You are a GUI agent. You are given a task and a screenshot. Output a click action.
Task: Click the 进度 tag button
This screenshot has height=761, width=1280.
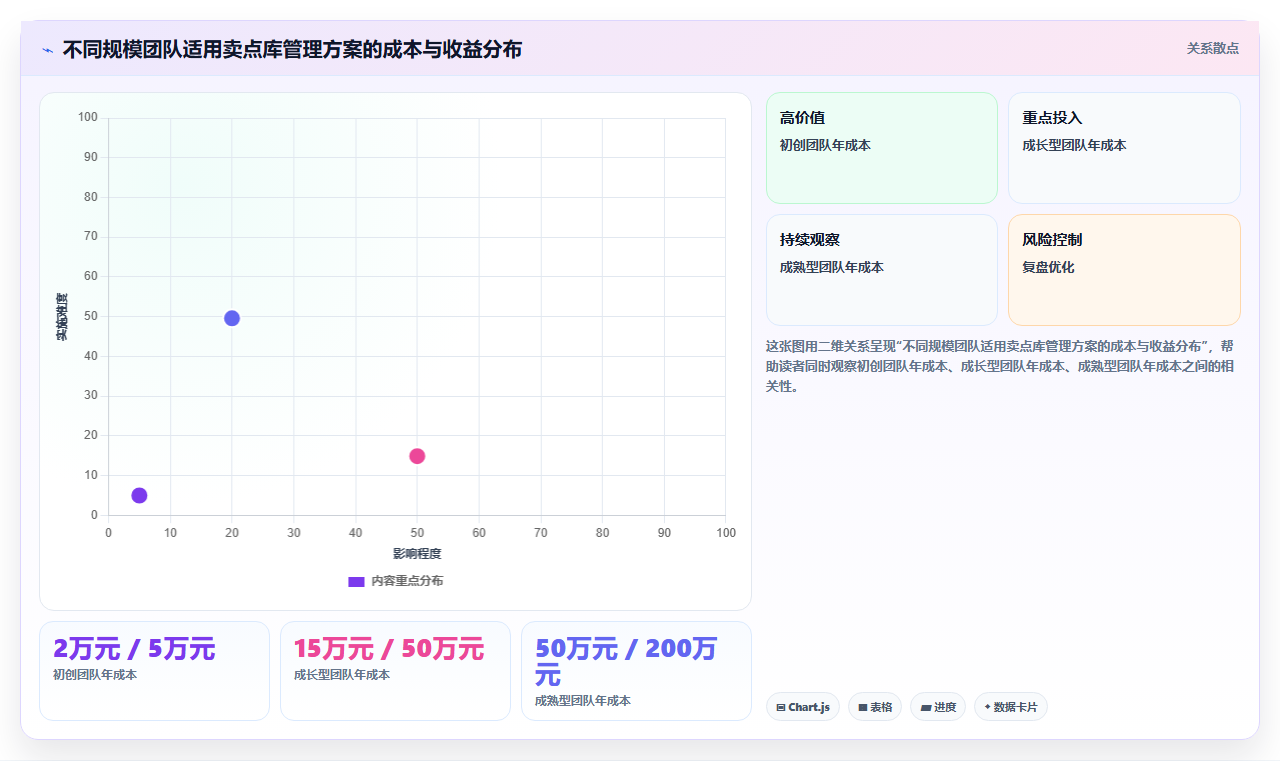938,707
